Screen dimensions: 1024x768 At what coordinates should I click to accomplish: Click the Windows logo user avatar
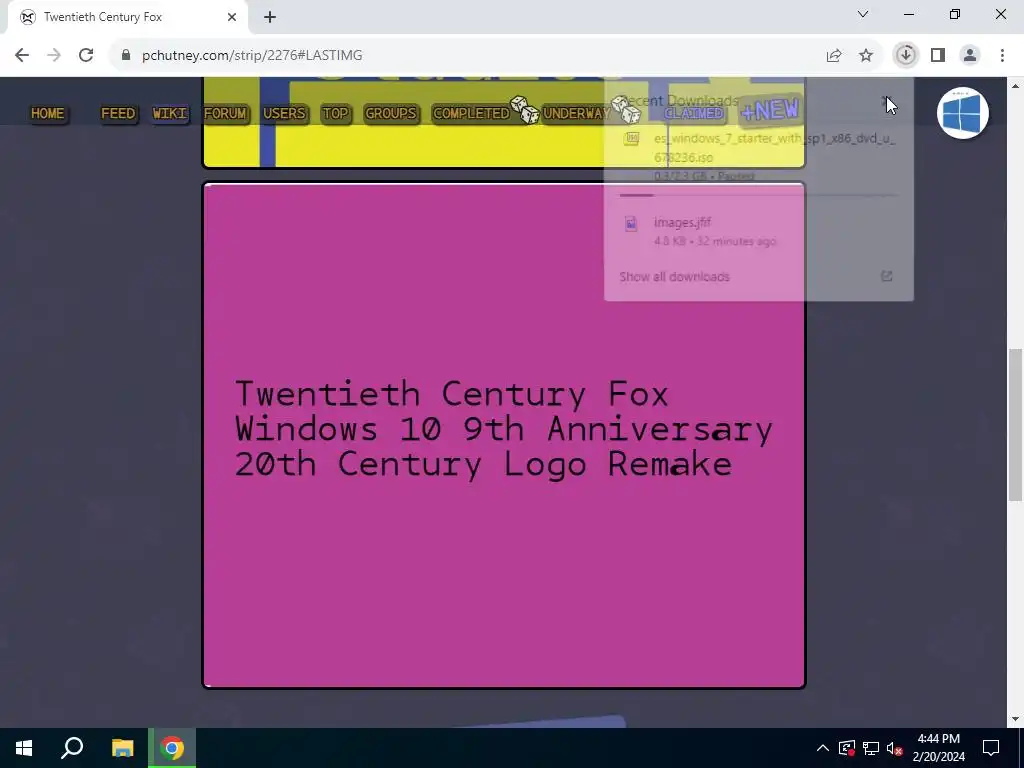[963, 113]
